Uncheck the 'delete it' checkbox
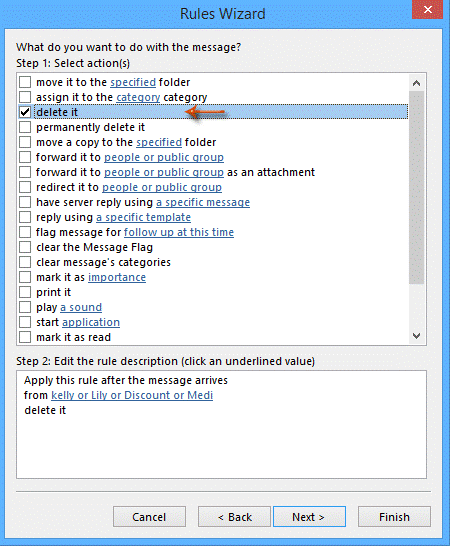Viewport: 450px width, 546px height. click(x=25, y=112)
